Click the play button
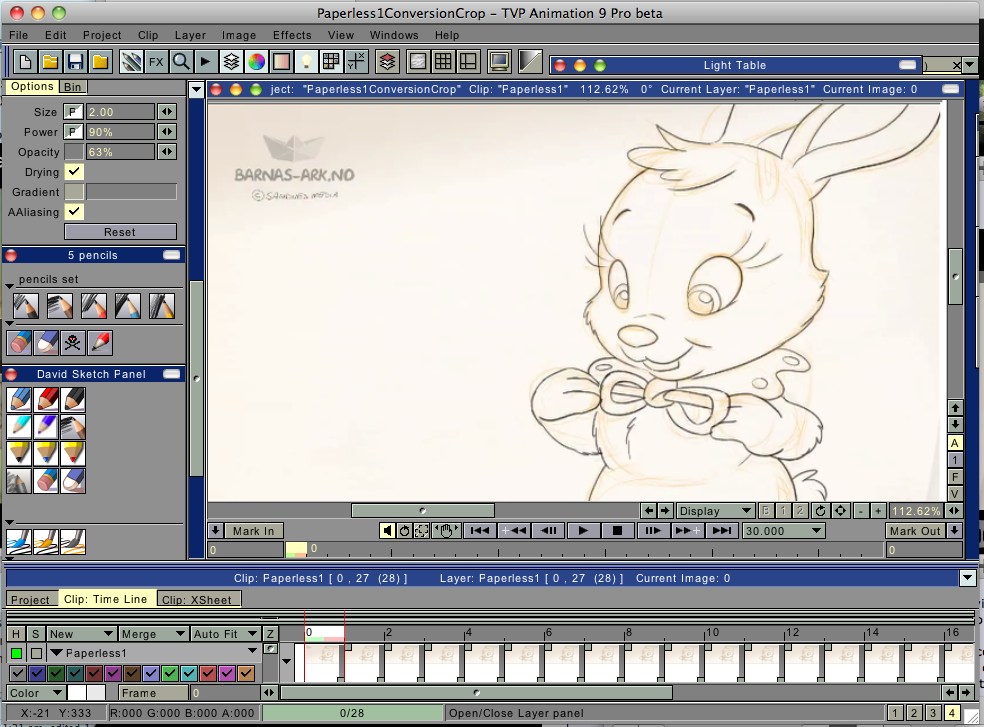 coord(582,530)
